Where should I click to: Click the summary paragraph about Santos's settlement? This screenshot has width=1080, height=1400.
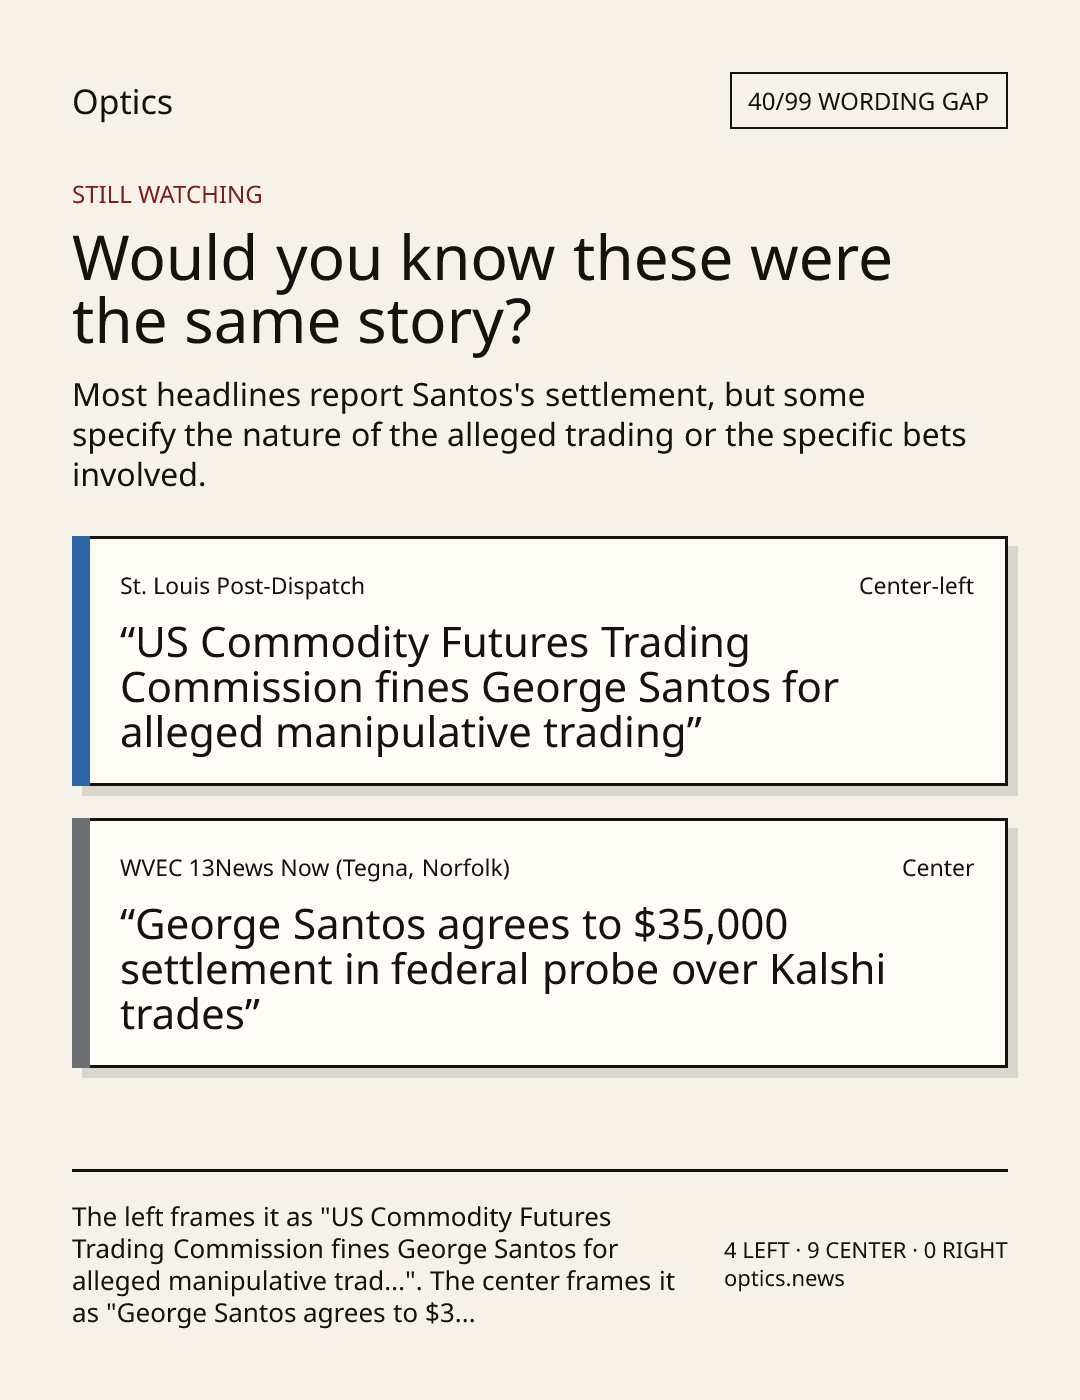tap(519, 435)
